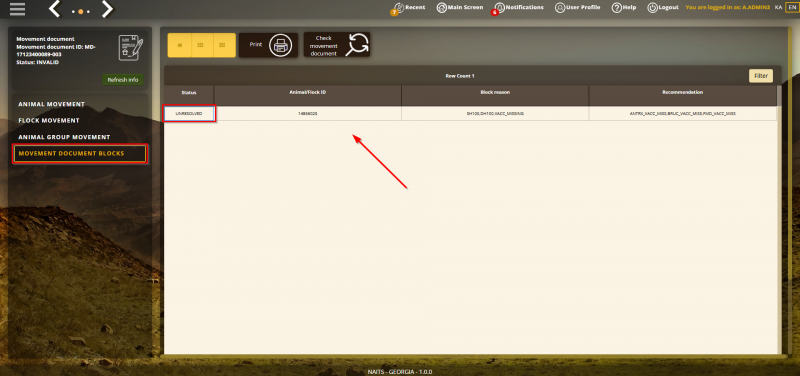Select the UNRESOLVED status cell
800x376 pixels.
pyautogui.click(x=189, y=113)
